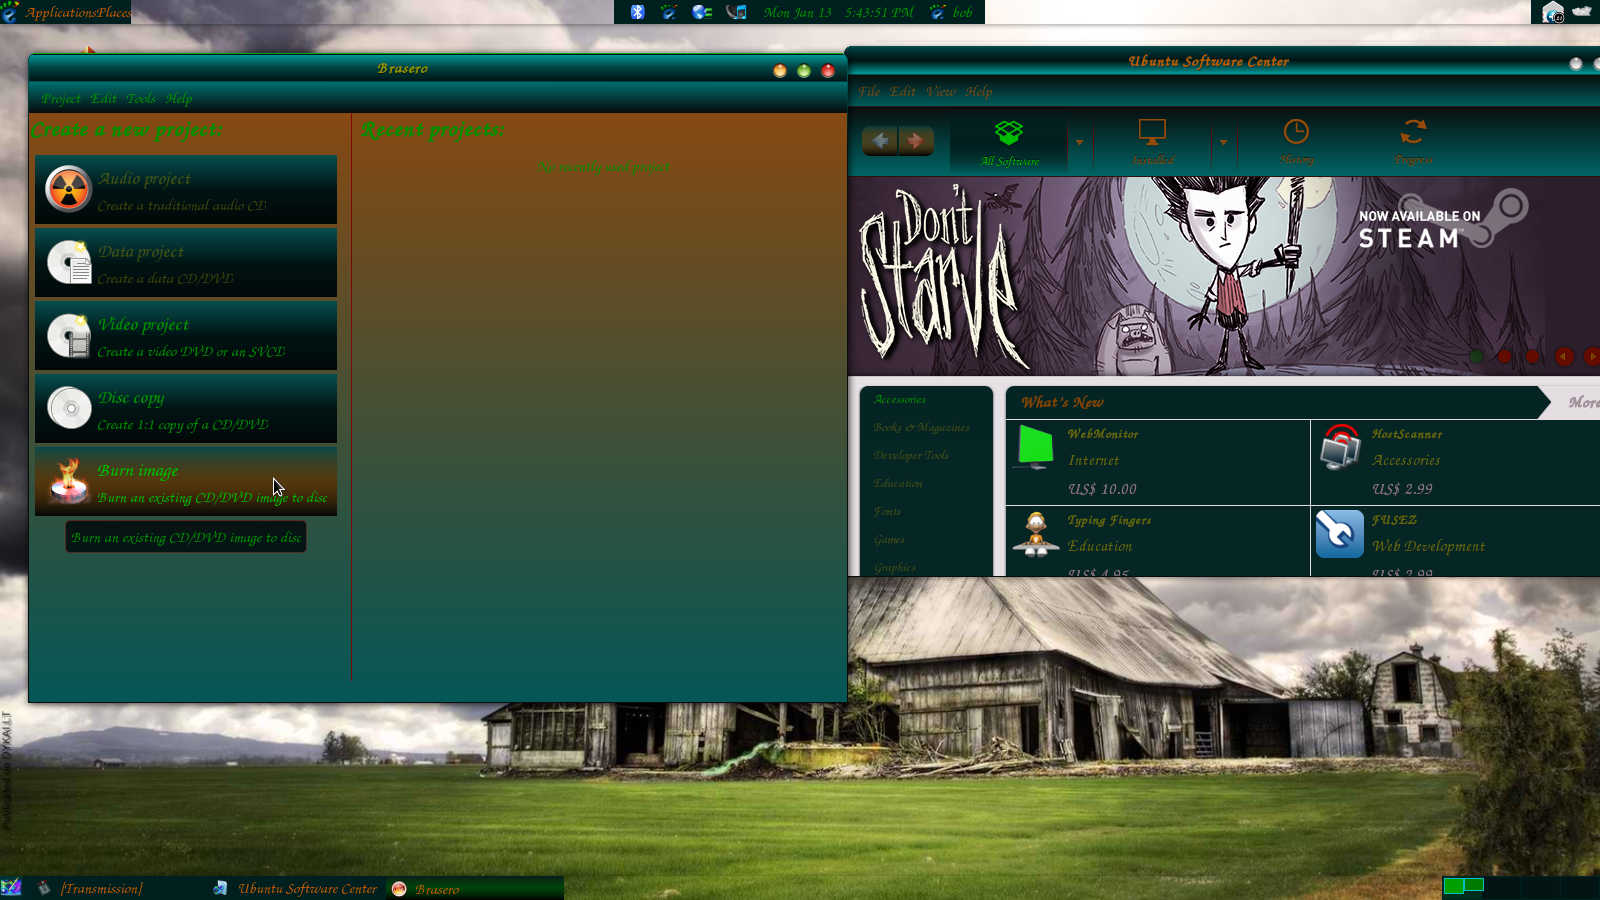Select the second banner dot
1600x900 pixels.
[1504, 356]
